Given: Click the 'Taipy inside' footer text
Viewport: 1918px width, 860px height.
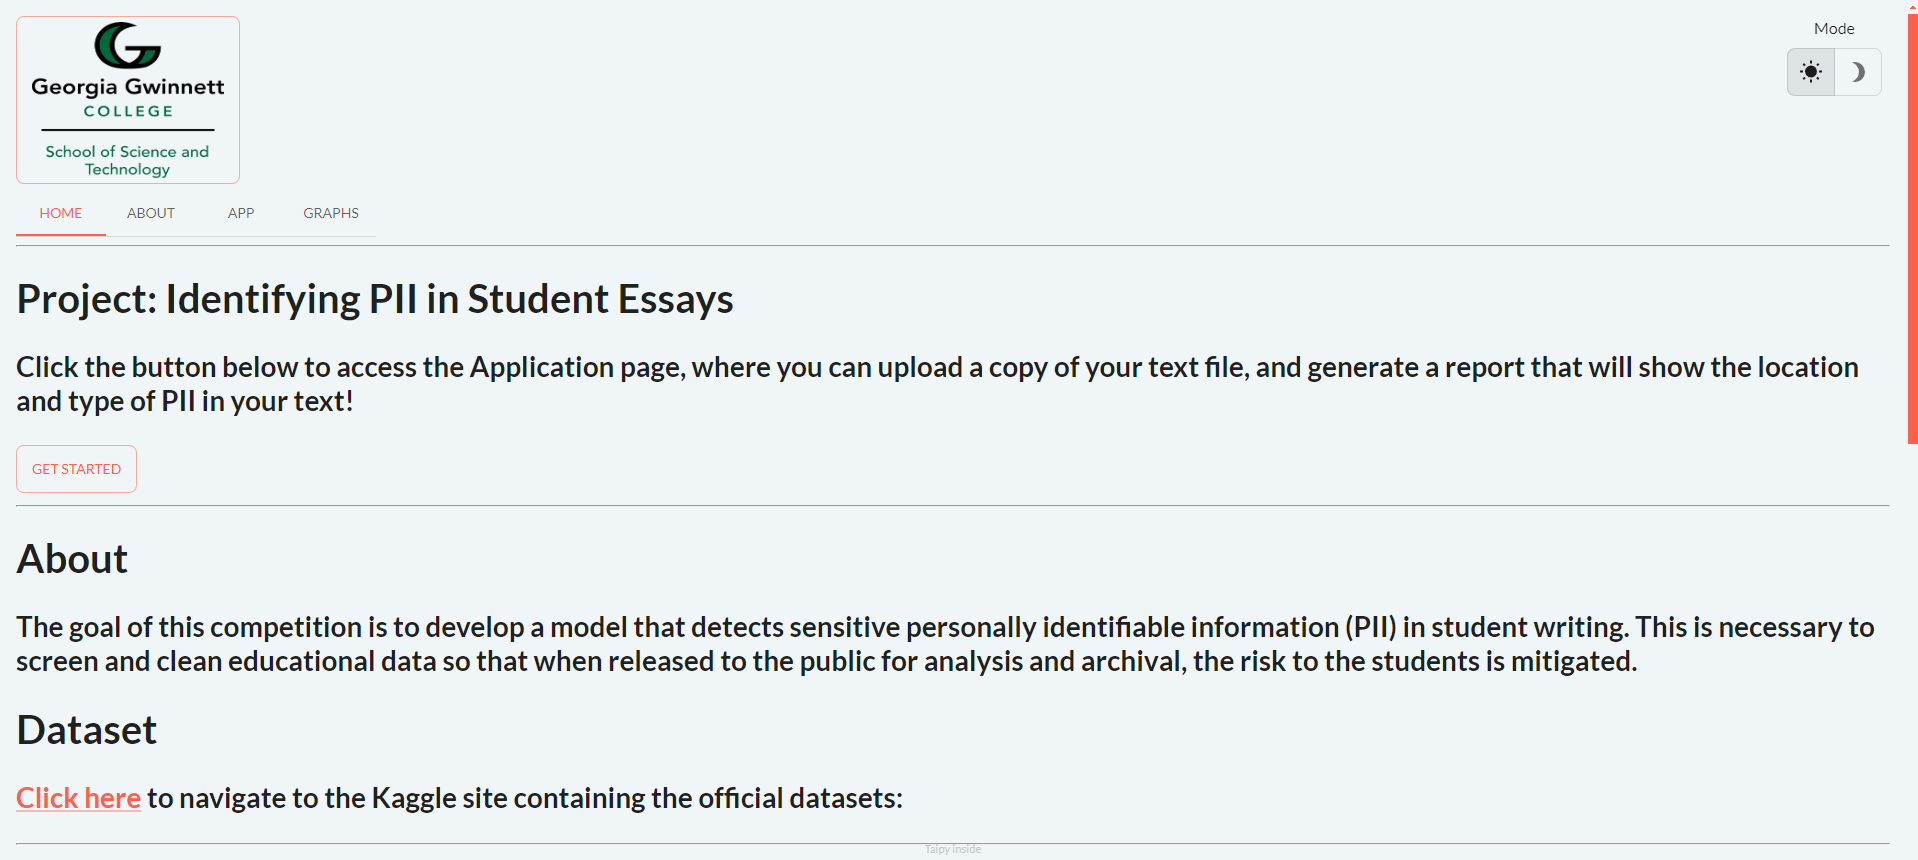Looking at the screenshot, I should tap(953, 849).
